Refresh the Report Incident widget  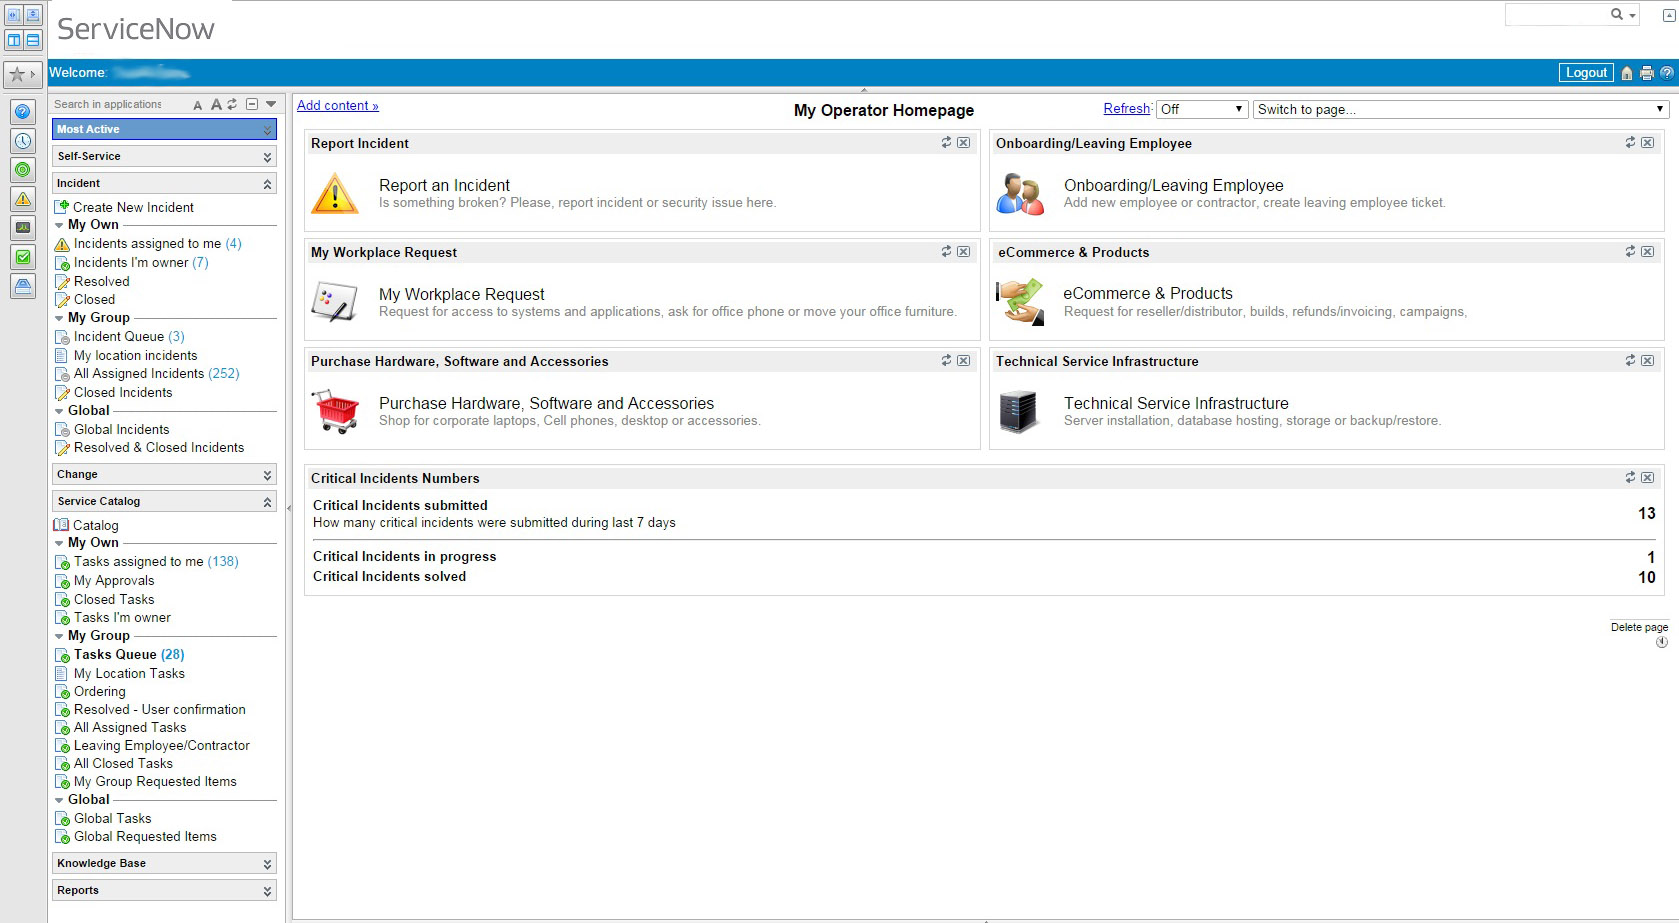point(946,143)
